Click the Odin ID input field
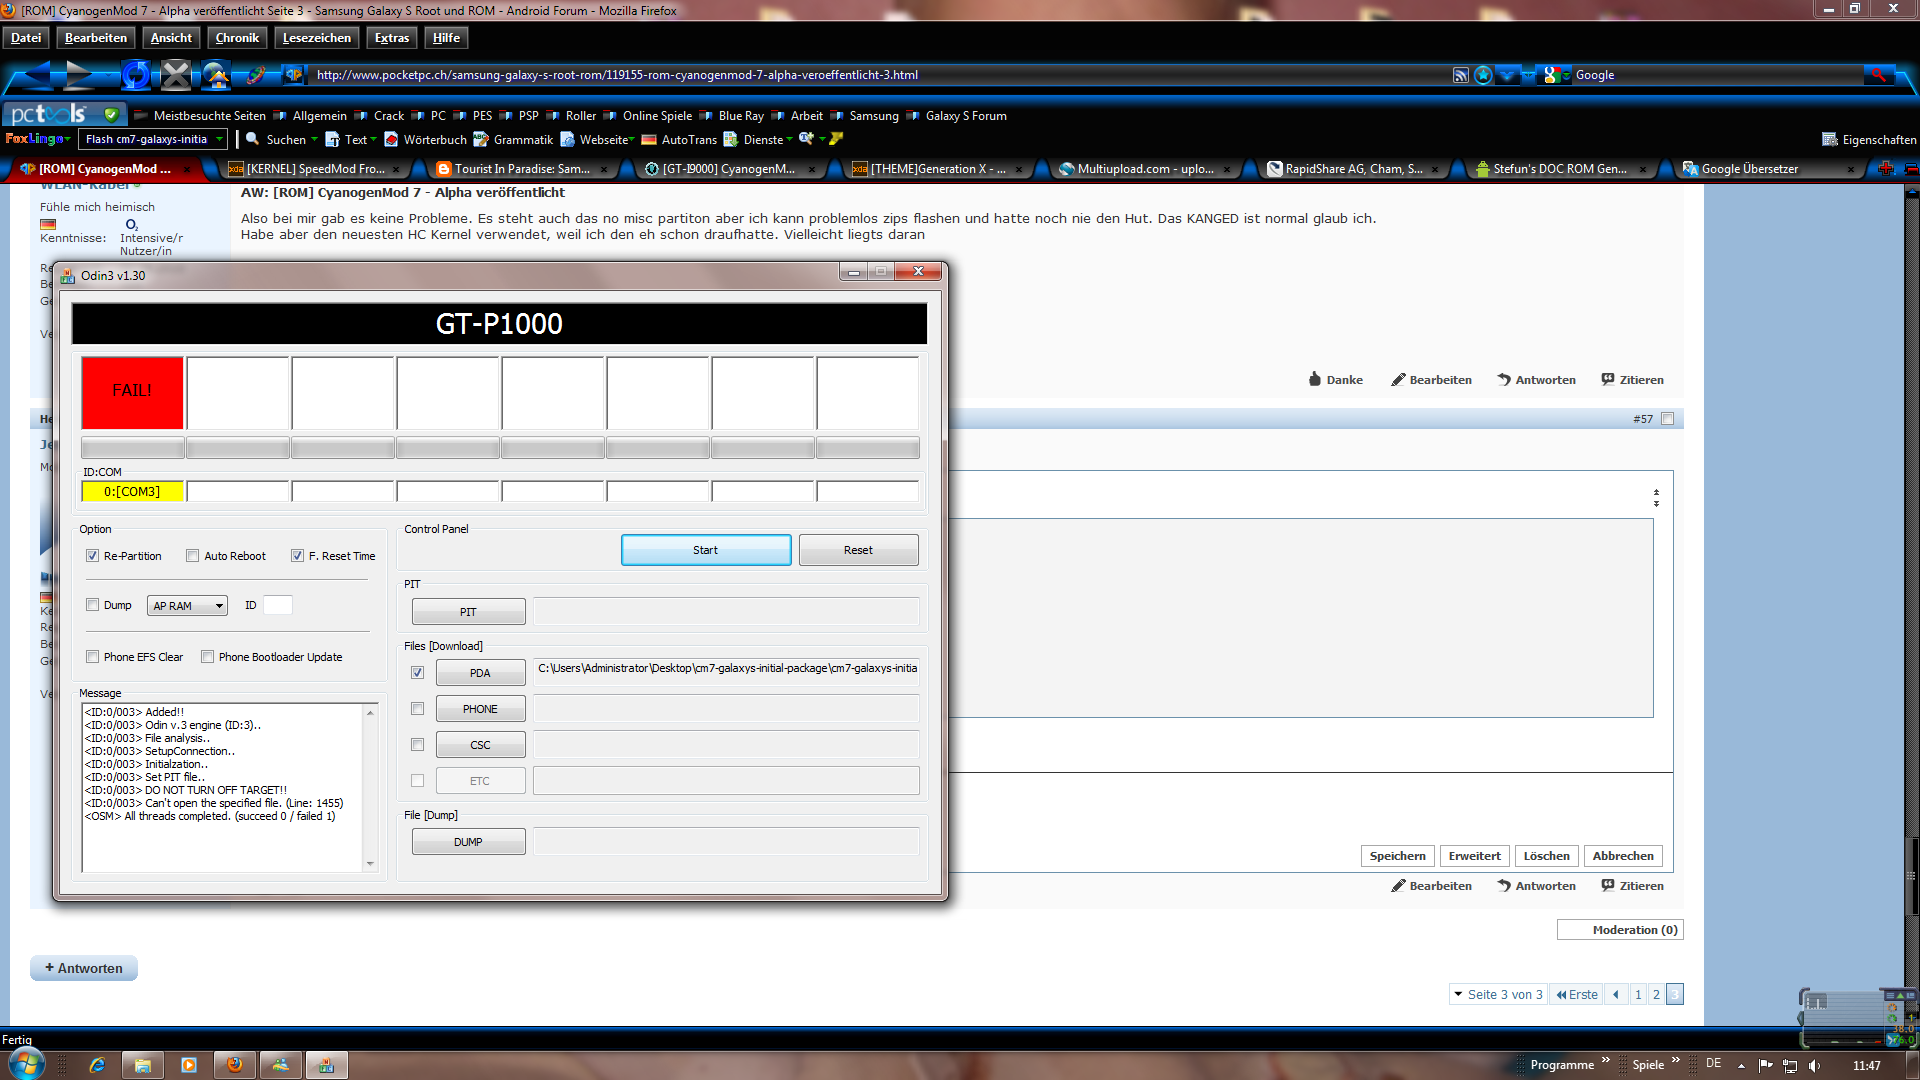The width and height of the screenshot is (1920, 1080). [277, 605]
